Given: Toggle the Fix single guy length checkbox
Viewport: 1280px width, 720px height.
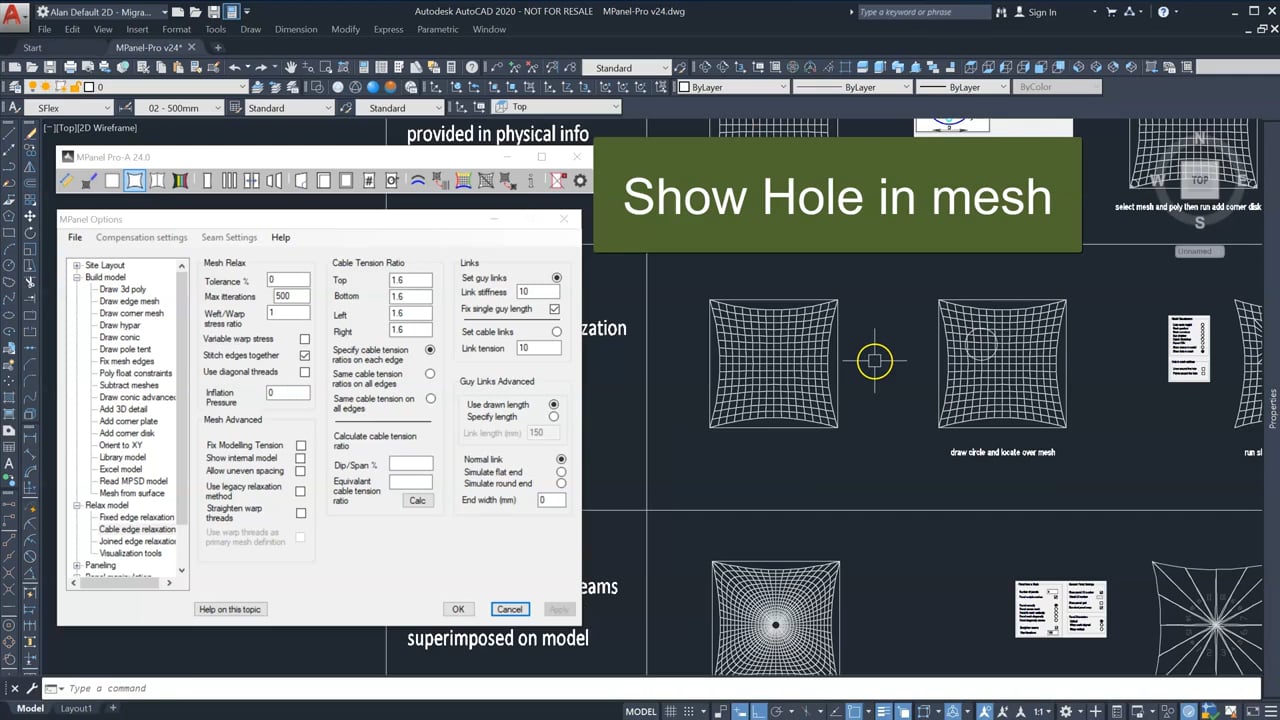Looking at the screenshot, I should coord(555,310).
